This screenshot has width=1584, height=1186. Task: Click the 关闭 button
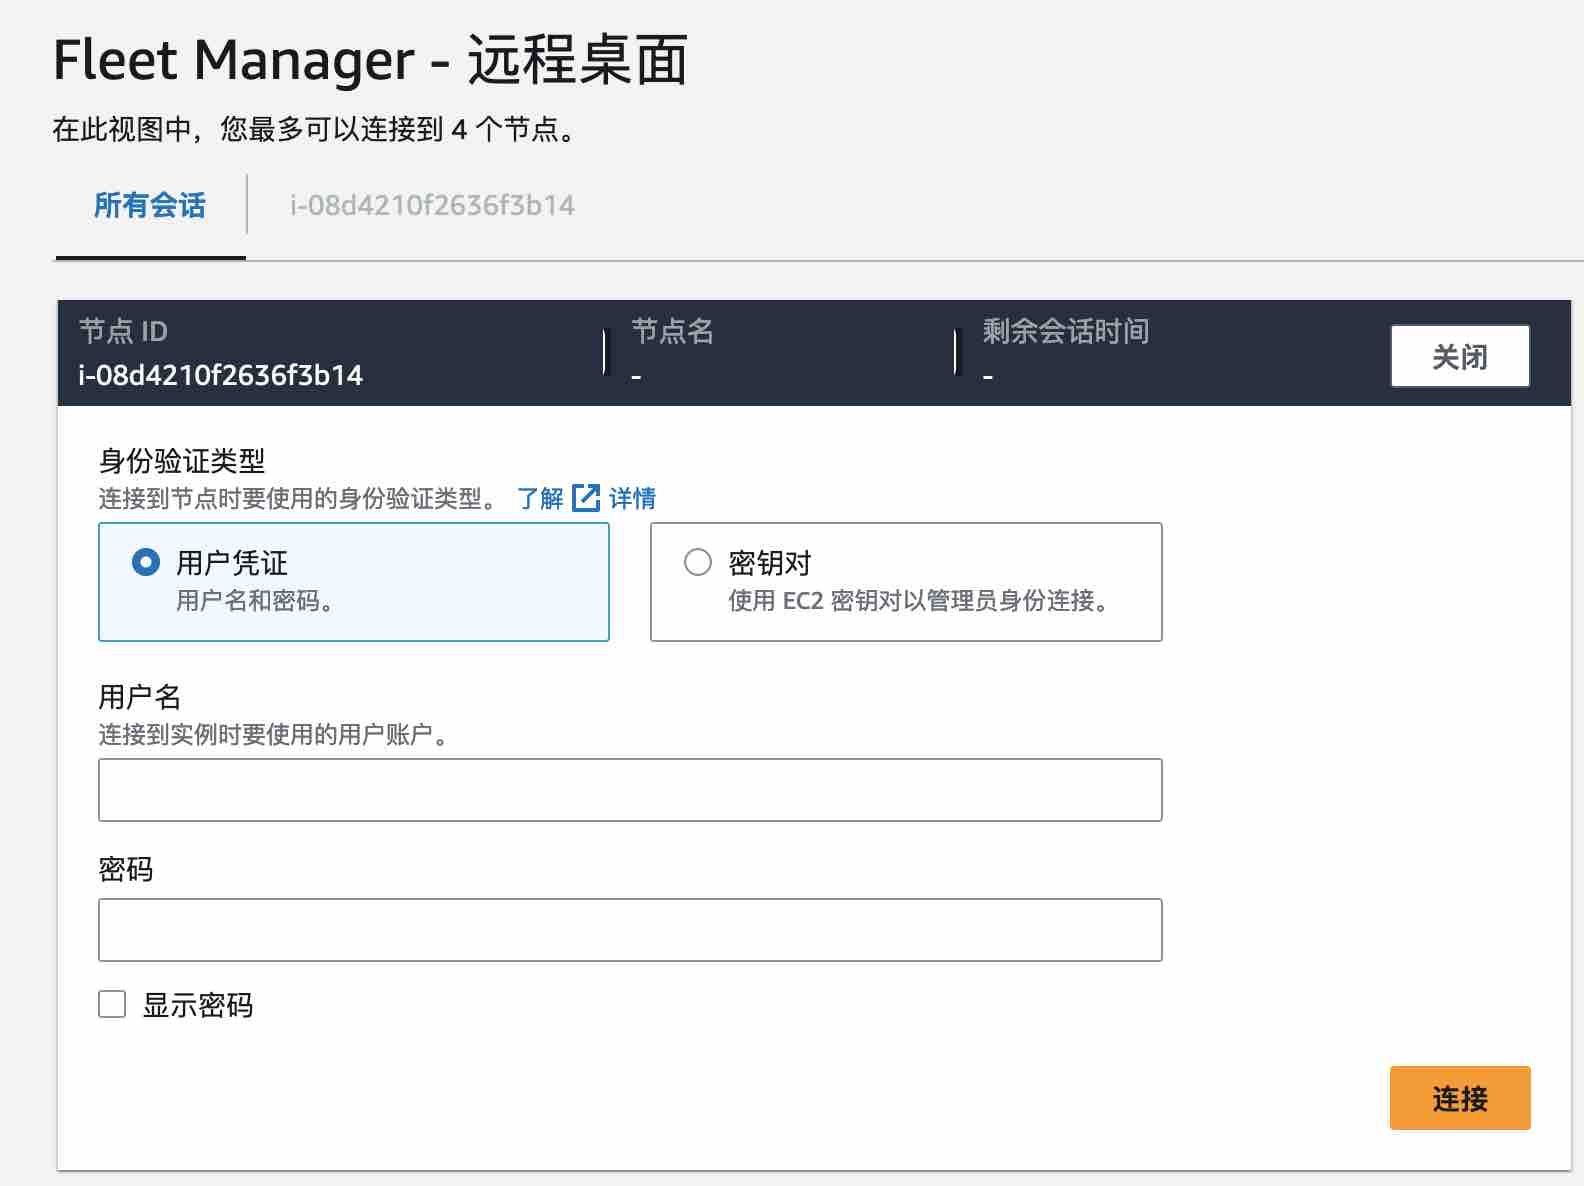click(1459, 356)
